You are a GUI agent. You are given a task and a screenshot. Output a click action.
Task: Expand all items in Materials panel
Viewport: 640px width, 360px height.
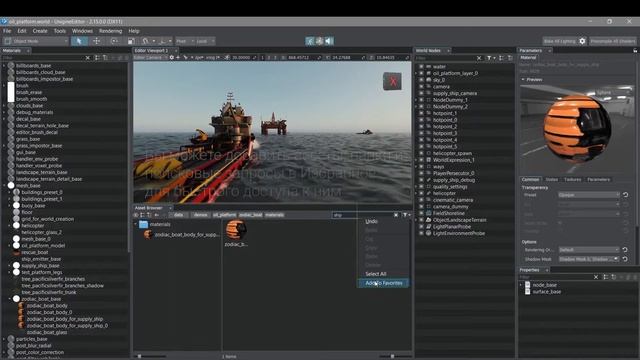pos(97,58)
